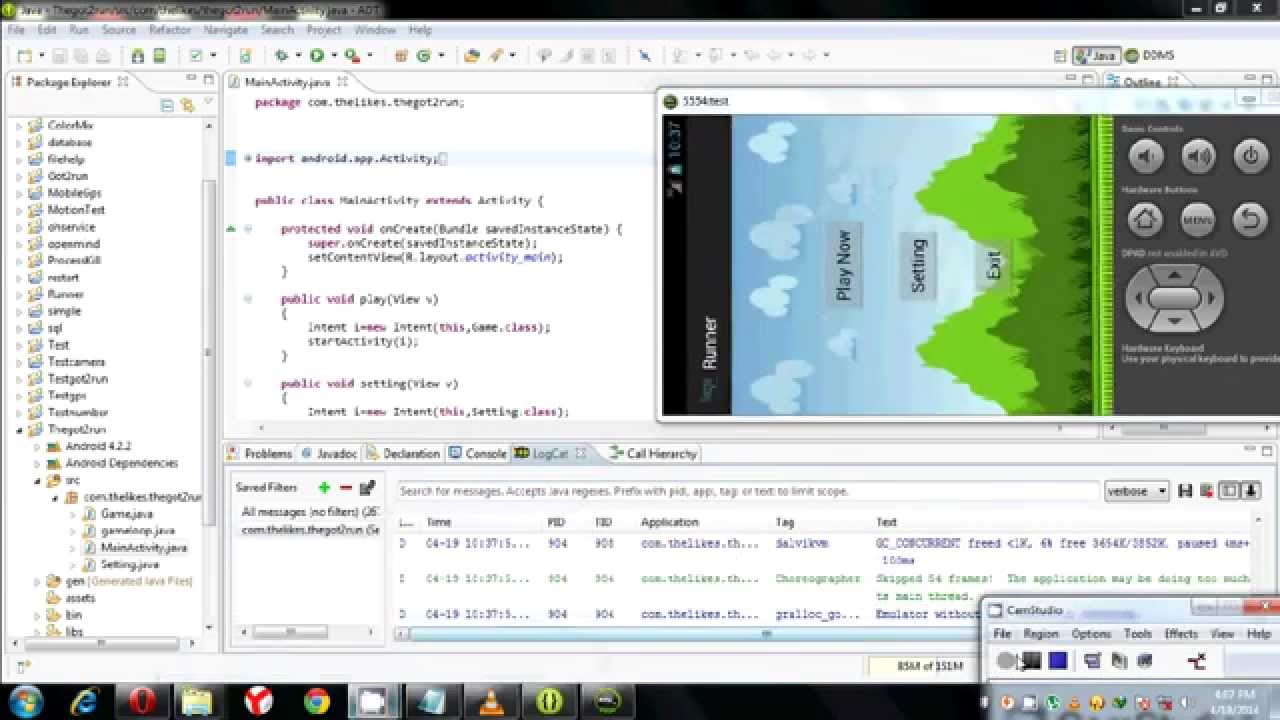Screen dimensions: 1280x720
Task: Open the Project menu
Action: coord(323,30)
